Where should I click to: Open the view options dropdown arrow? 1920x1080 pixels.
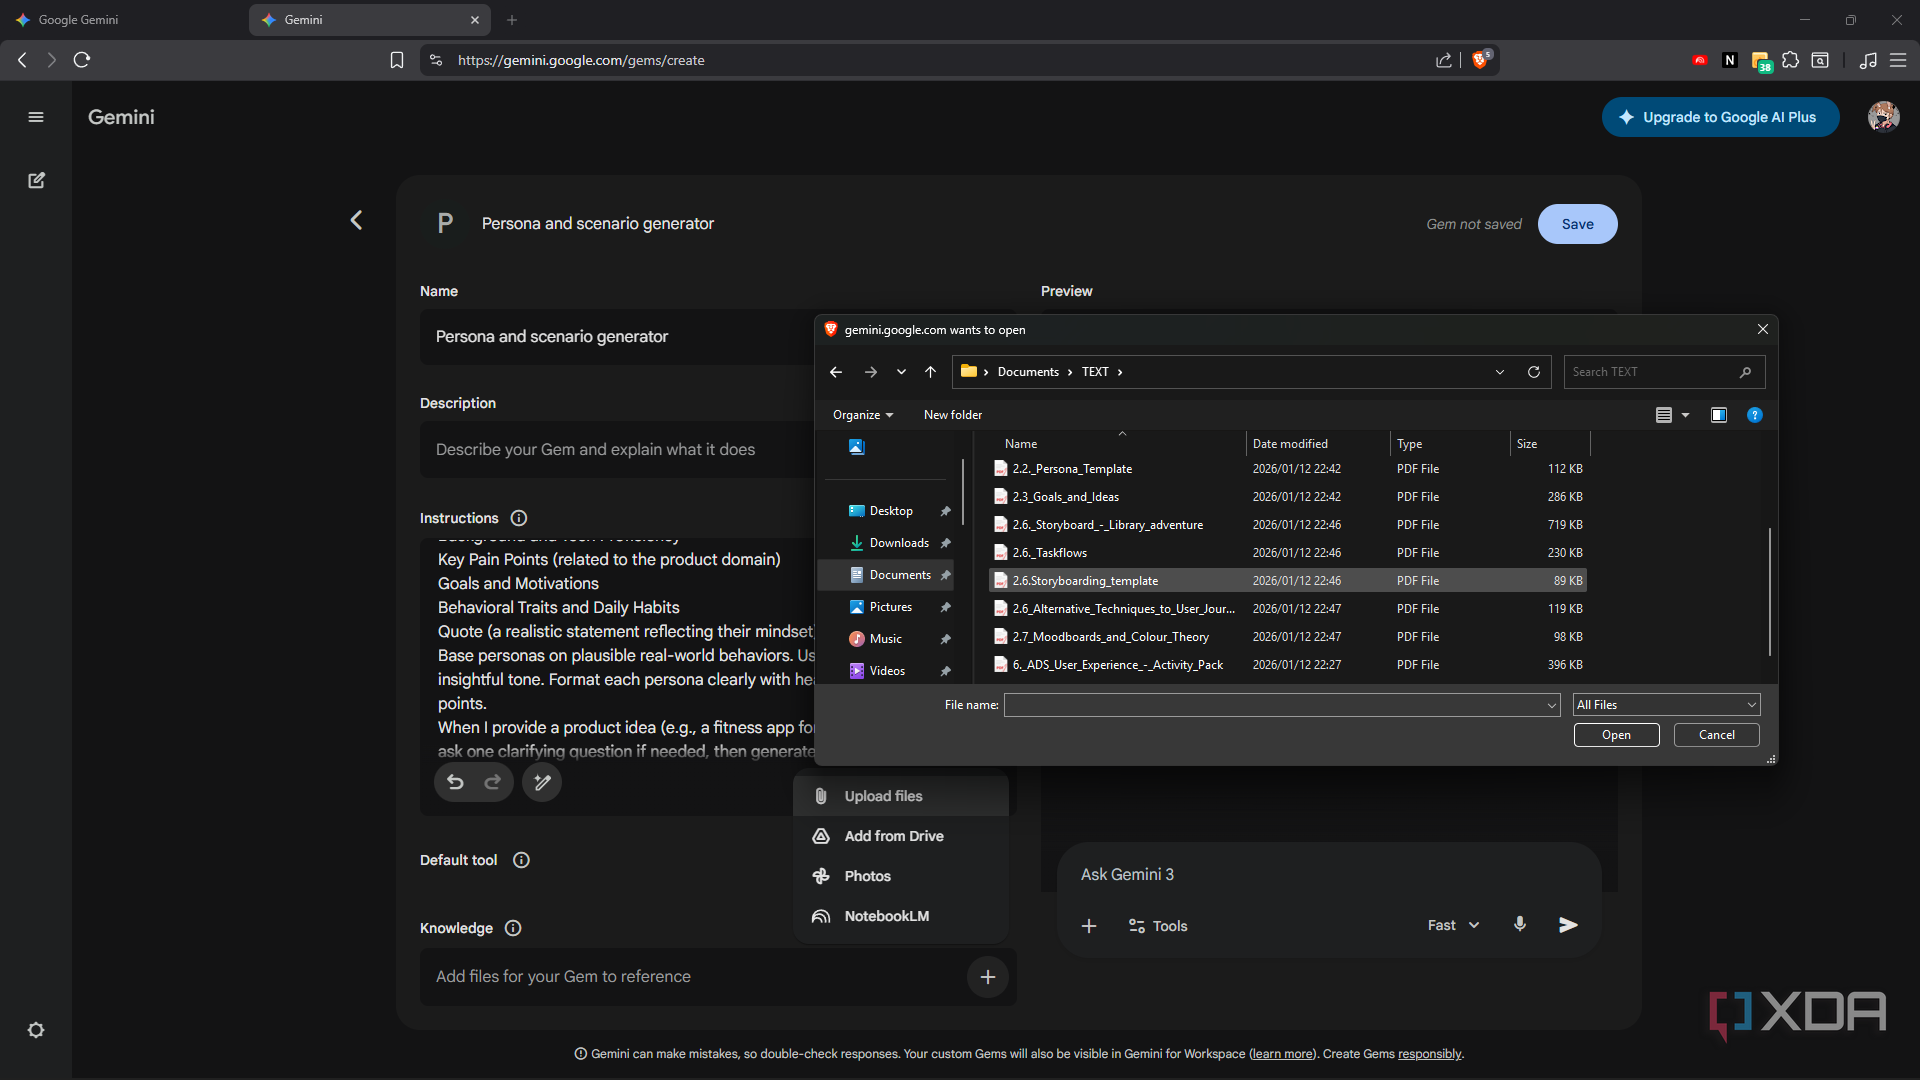pyautogui.click(x=1685, y=415)
